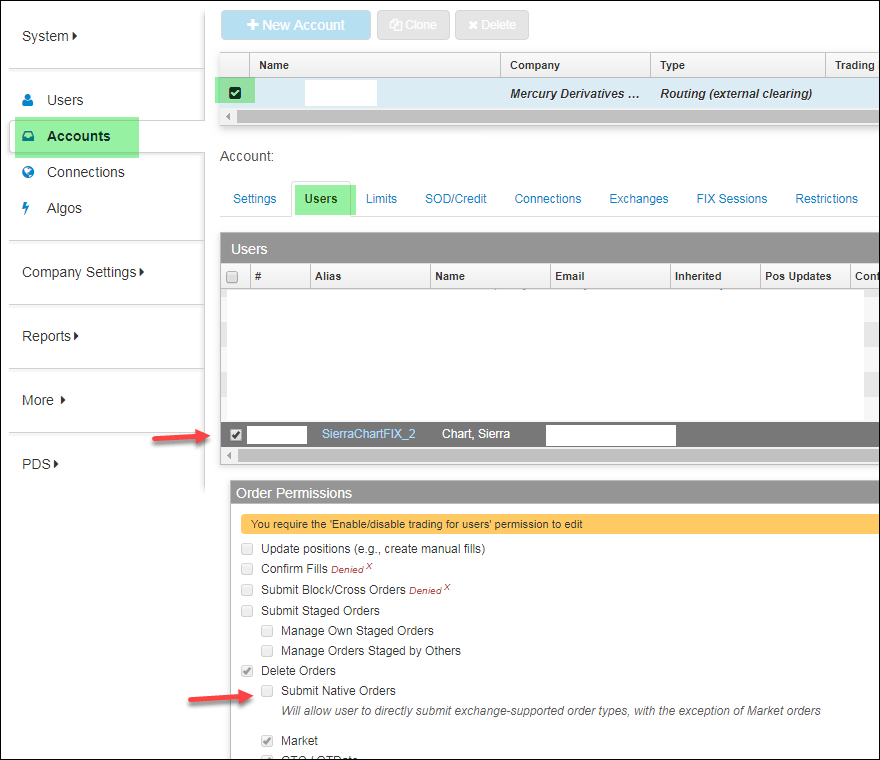This screenshot has width=880, height=760.
Task: Toggle Manage Own Staged Orders checkbox
Action: click(x=267, y=631)
